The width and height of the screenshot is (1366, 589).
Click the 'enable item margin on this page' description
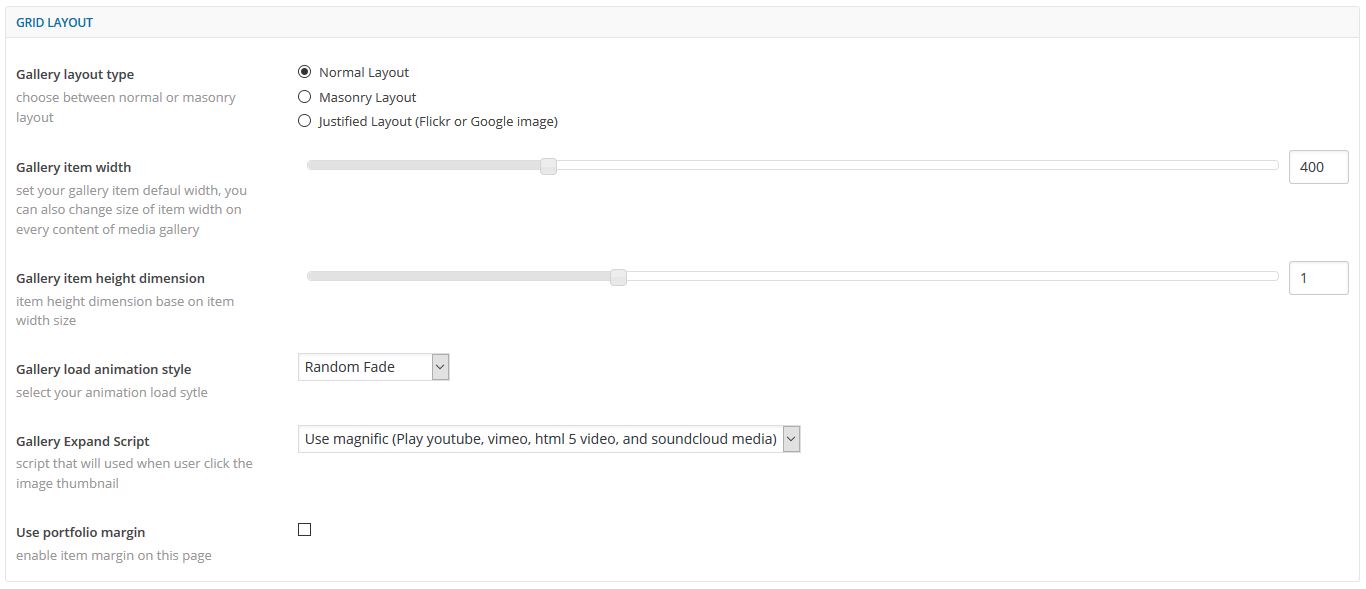coord(114,555)
